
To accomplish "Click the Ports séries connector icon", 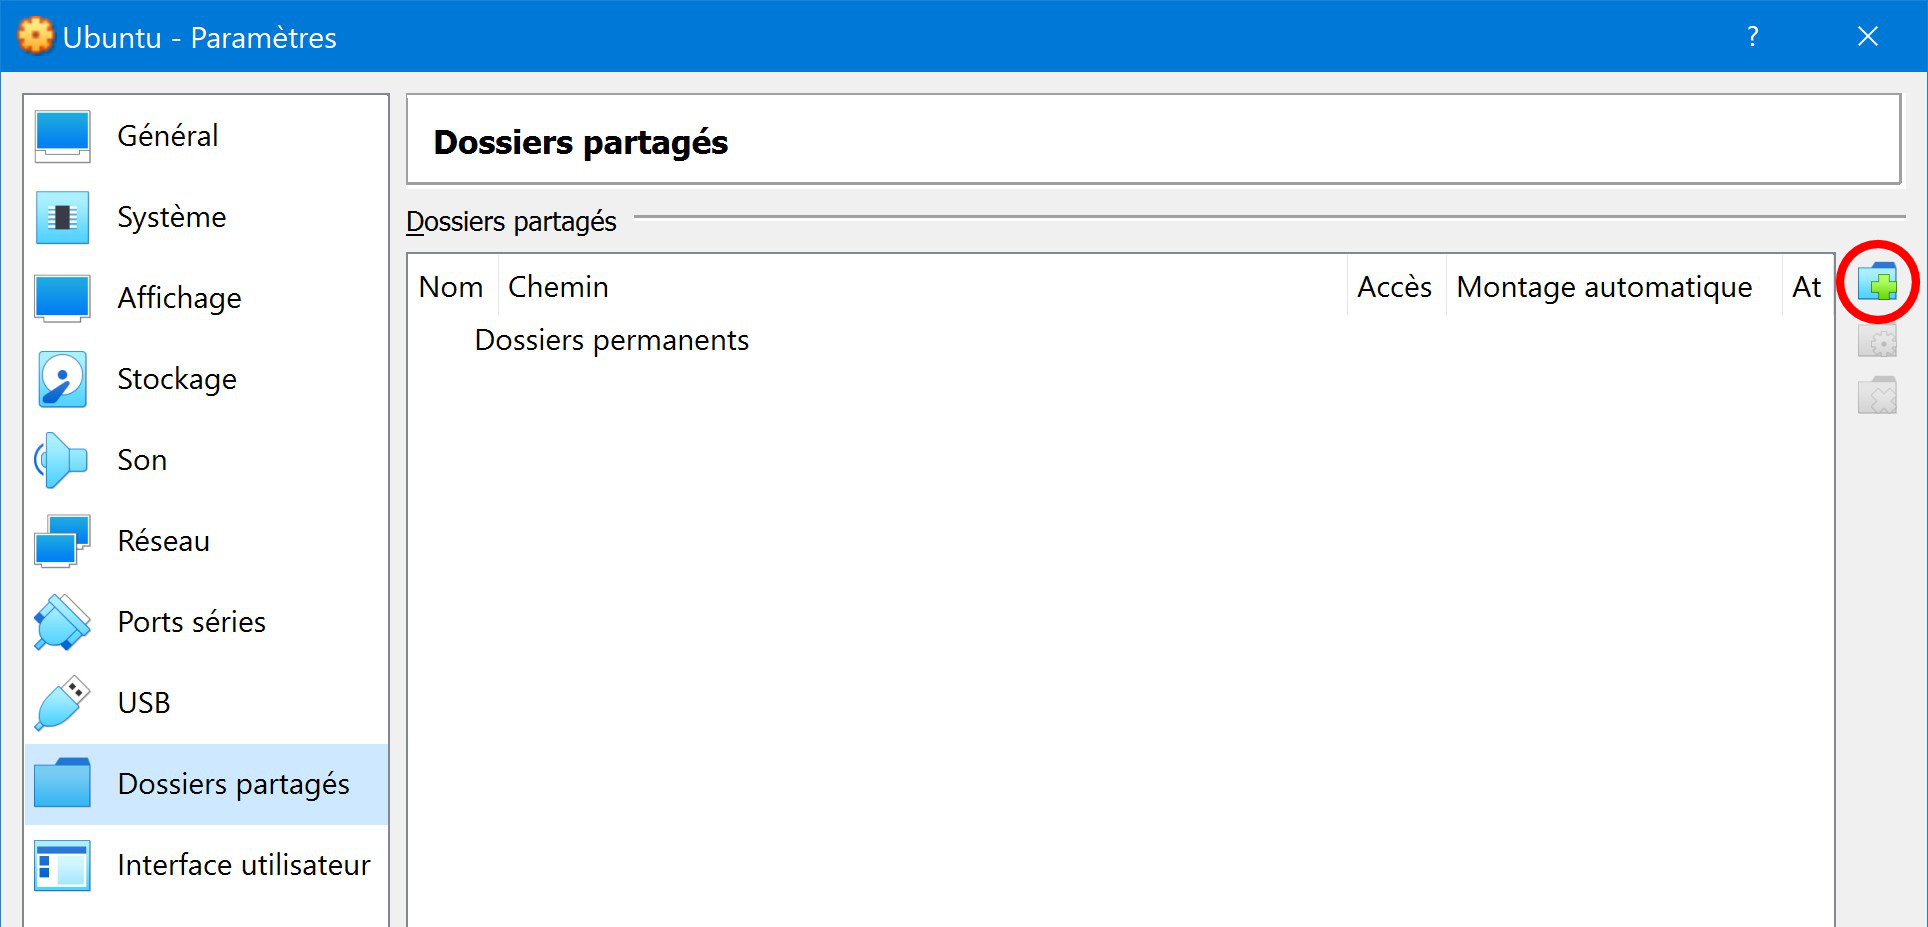I will [x=62, y=622].
